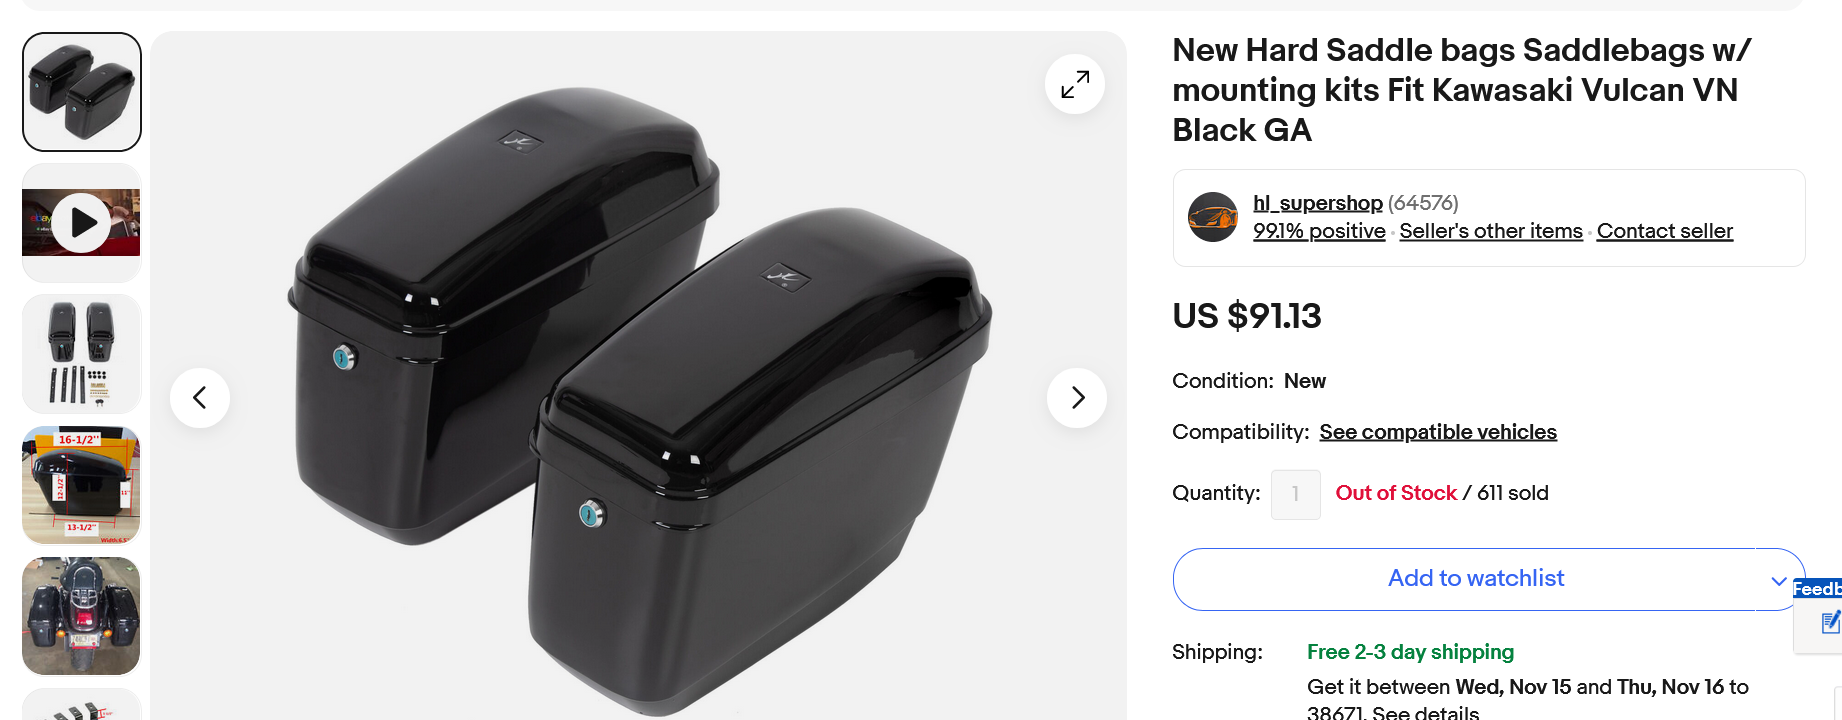The height and width of the screenshot is (720, 1842).
Task: Select the dimensions diagram thumbnail
Action: [x=82, y=485]
